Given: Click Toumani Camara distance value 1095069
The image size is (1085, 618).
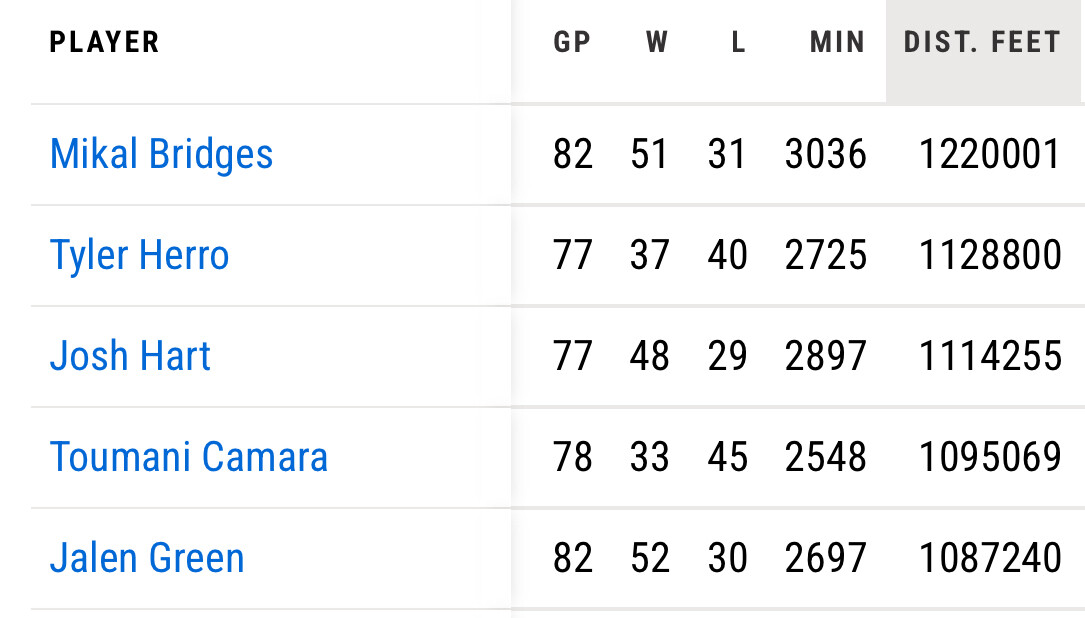Looking at the screenshot, I should coord(990,457).
